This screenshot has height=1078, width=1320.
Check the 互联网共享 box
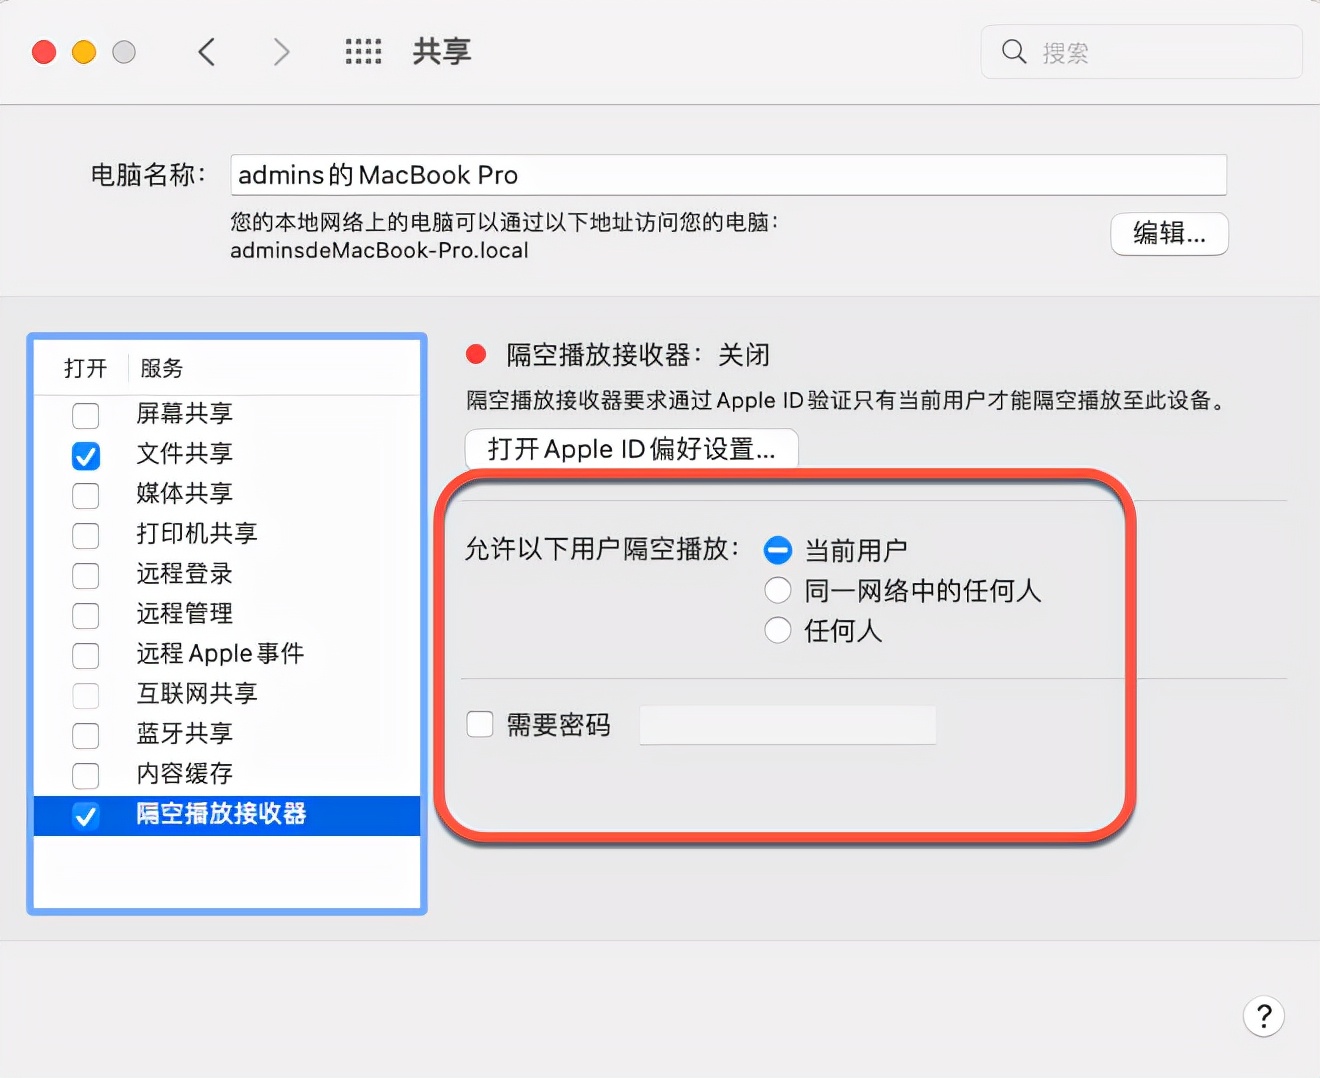point(86,695)
